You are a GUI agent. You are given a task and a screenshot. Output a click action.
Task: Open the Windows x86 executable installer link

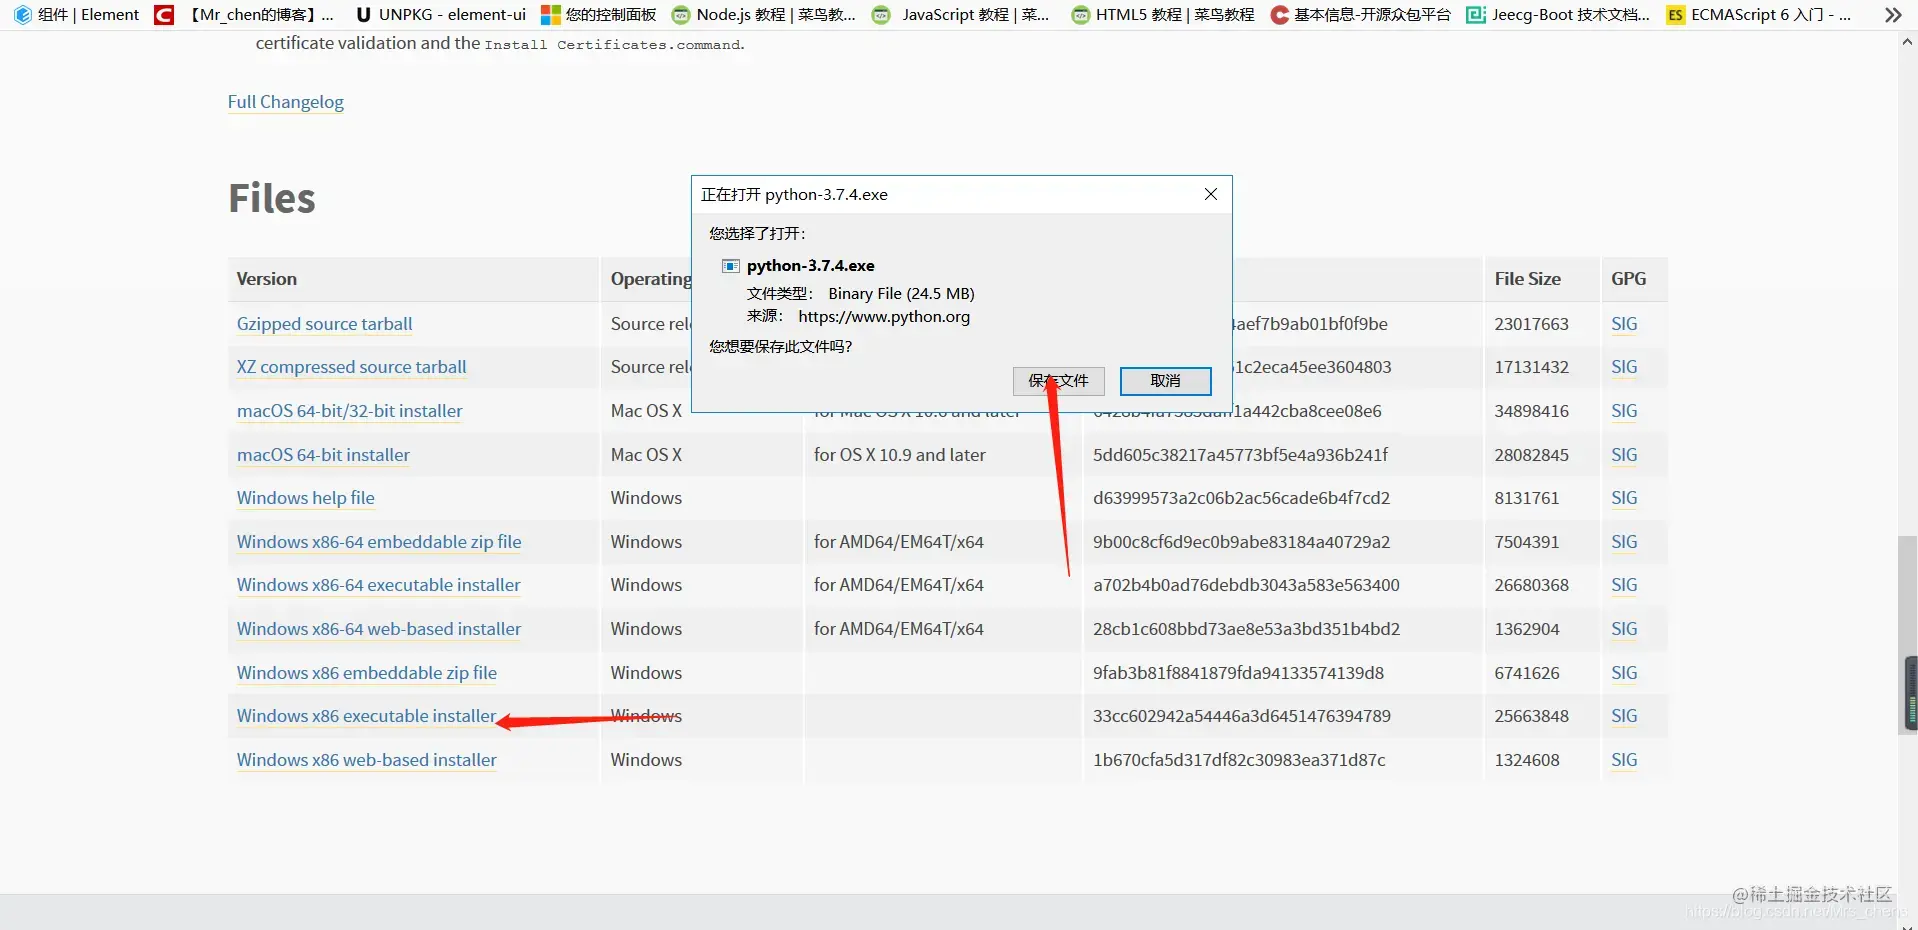[x=366, y=716]
